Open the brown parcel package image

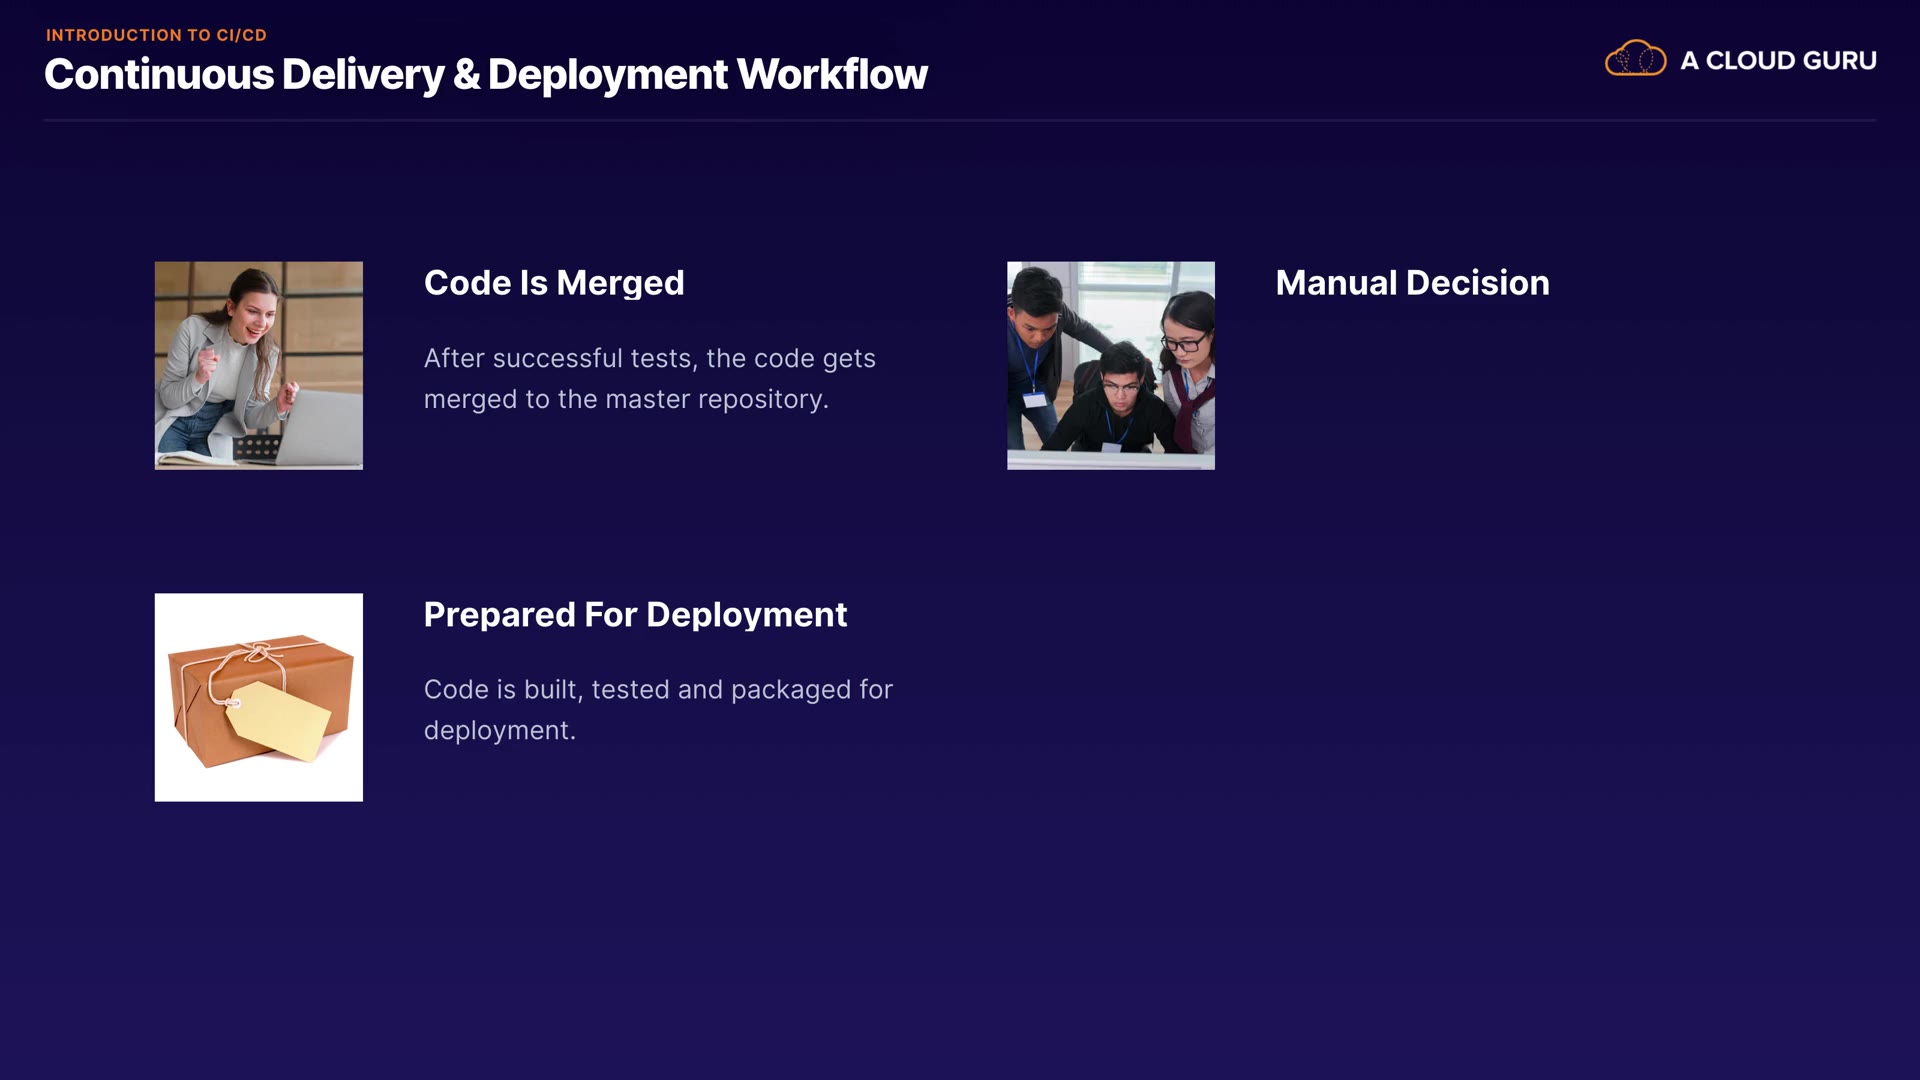coord(258,697)
